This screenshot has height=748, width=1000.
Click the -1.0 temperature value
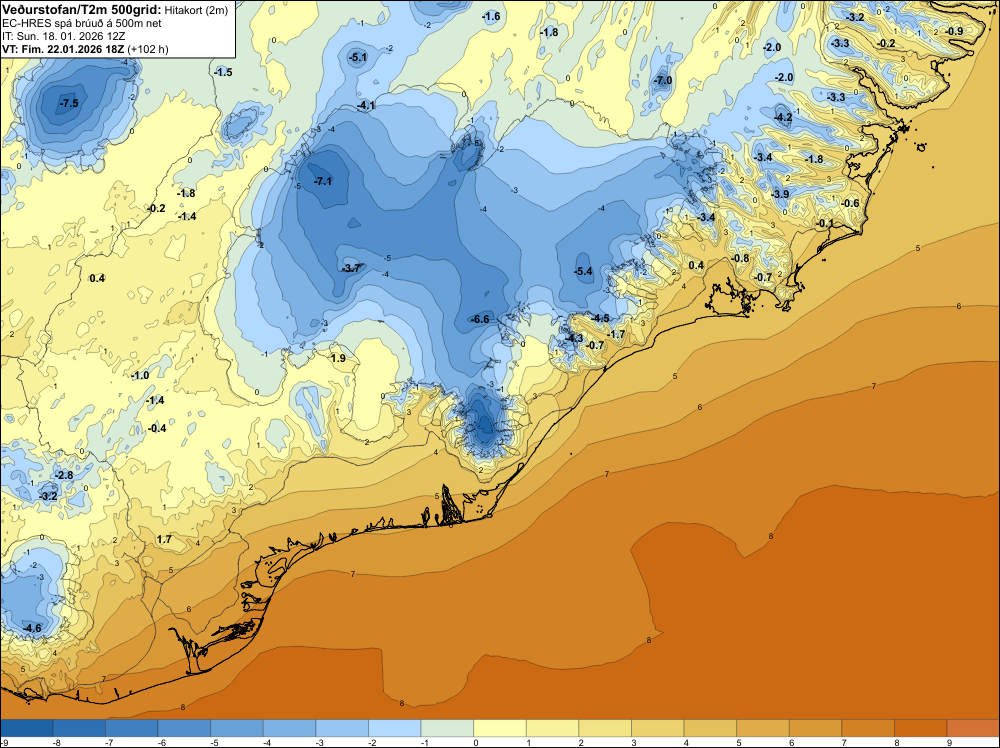click(x=140, y=375)
